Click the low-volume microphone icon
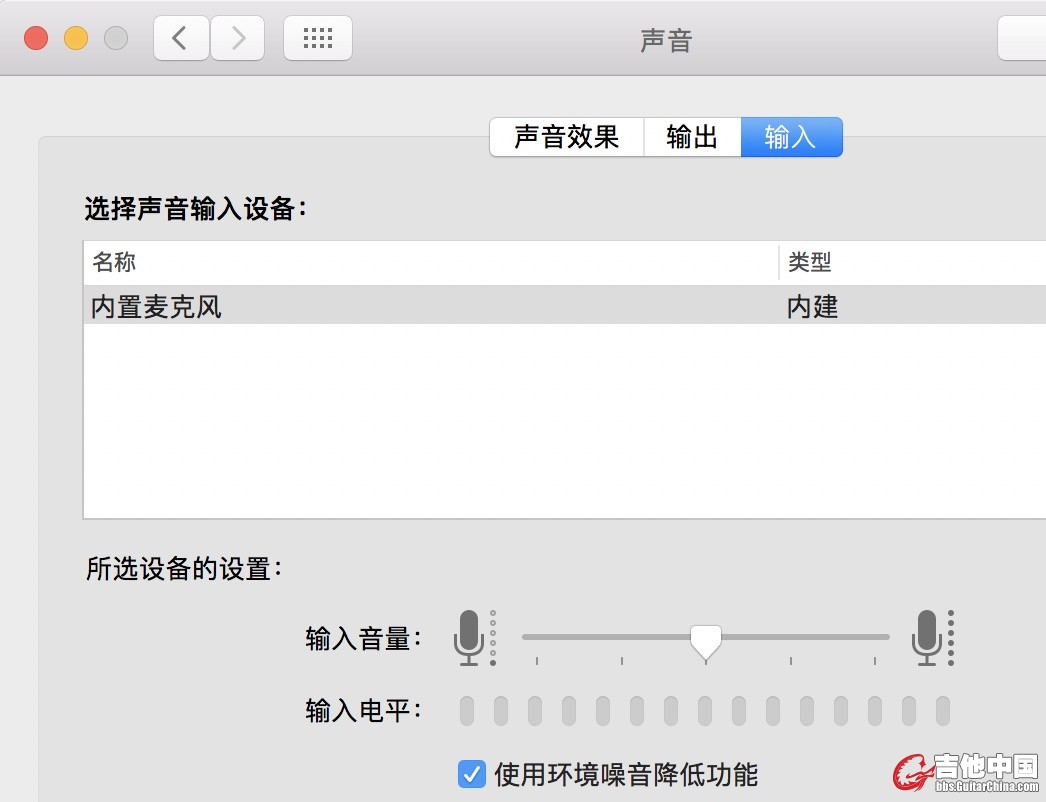This screenshot has width=1046, height=802. 469,637
